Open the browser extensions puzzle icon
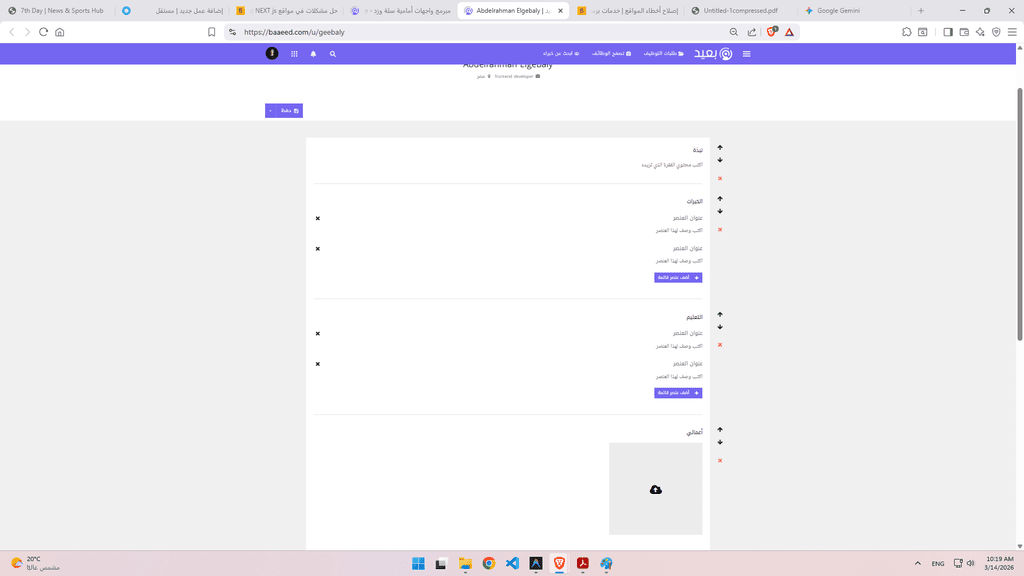 [x=906, y=32]
